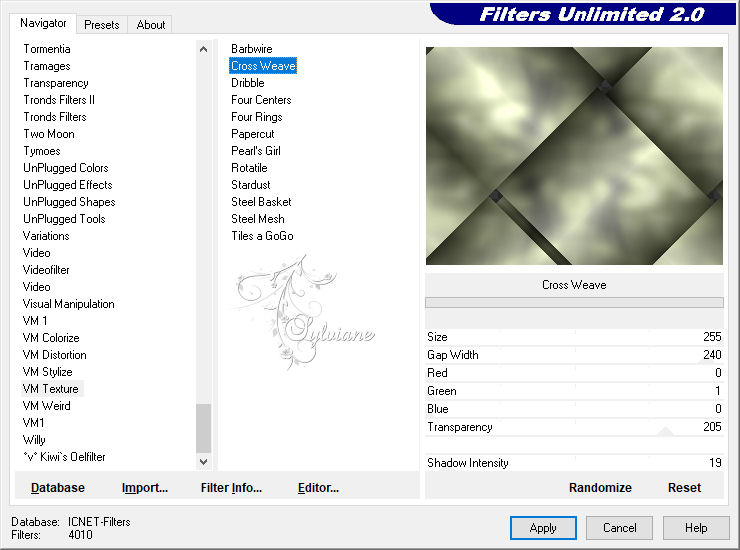Open the About tab

click(x=151, y=25)
